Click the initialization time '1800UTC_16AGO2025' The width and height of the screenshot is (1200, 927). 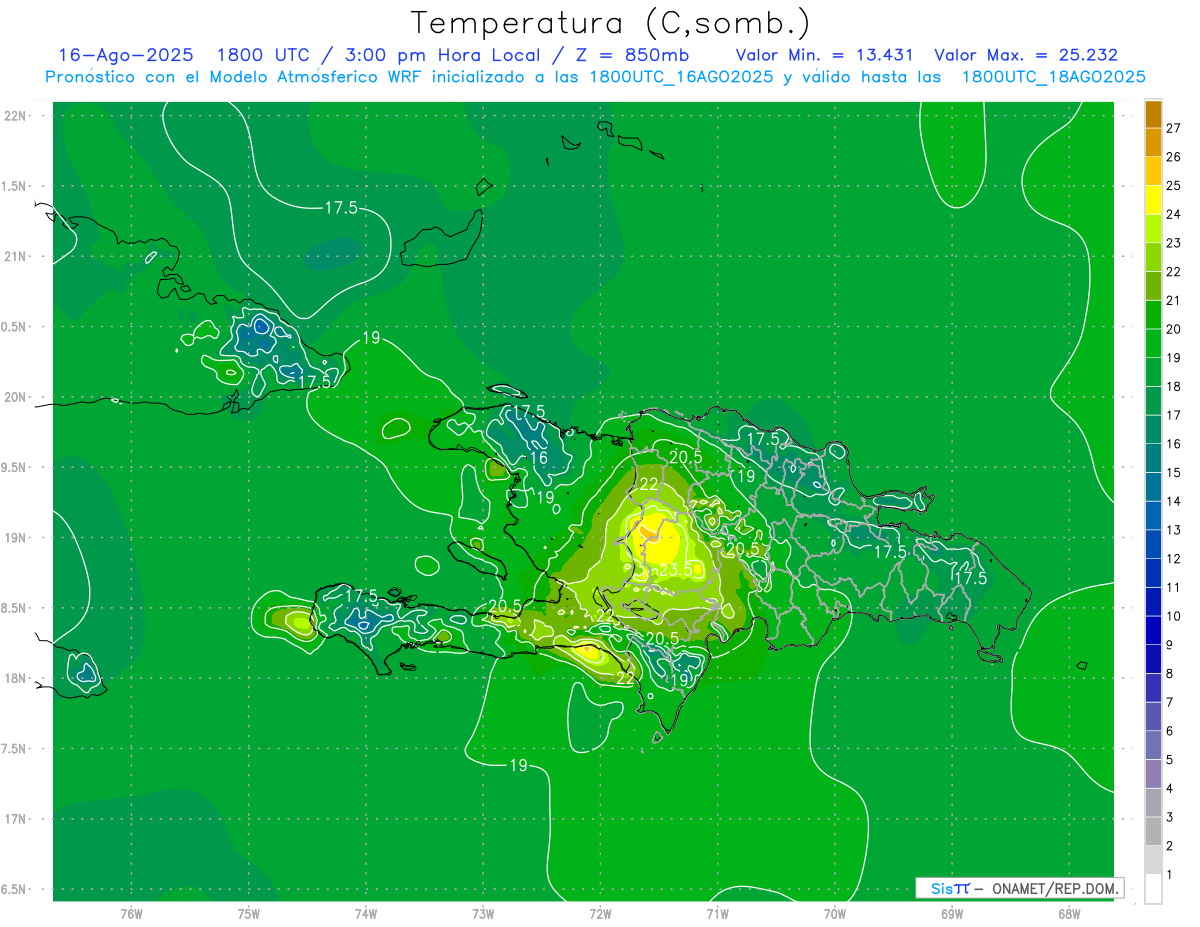click(681, 77)
